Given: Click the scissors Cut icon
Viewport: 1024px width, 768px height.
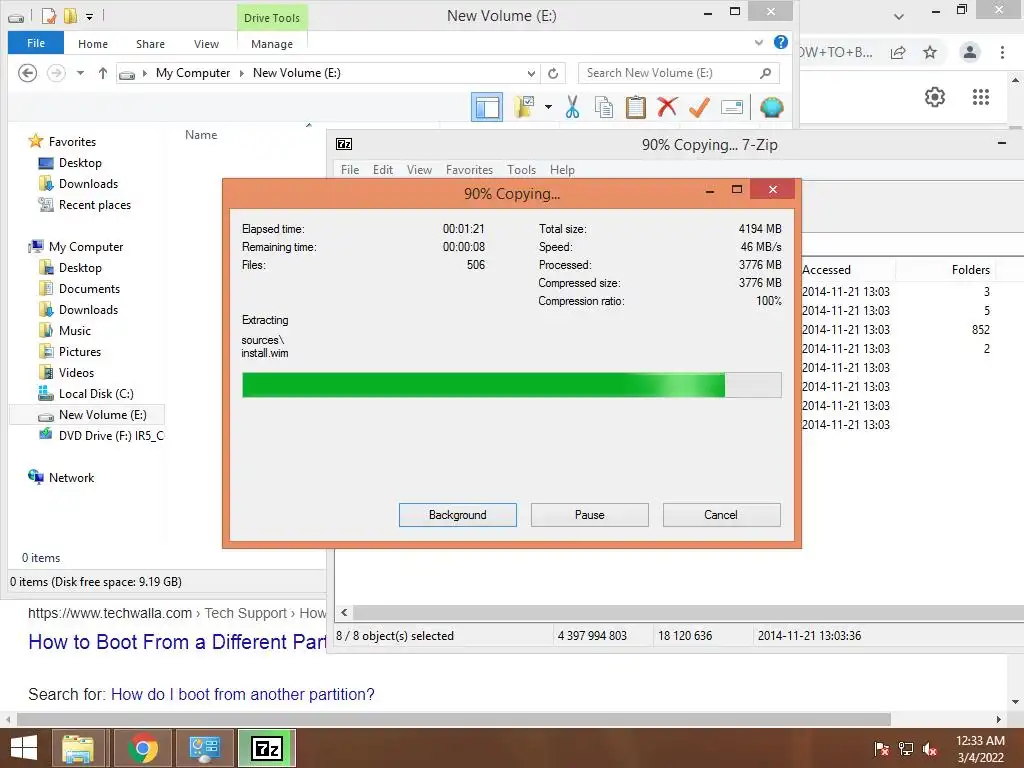Looking at the screenshot, I should coord(573,107).
